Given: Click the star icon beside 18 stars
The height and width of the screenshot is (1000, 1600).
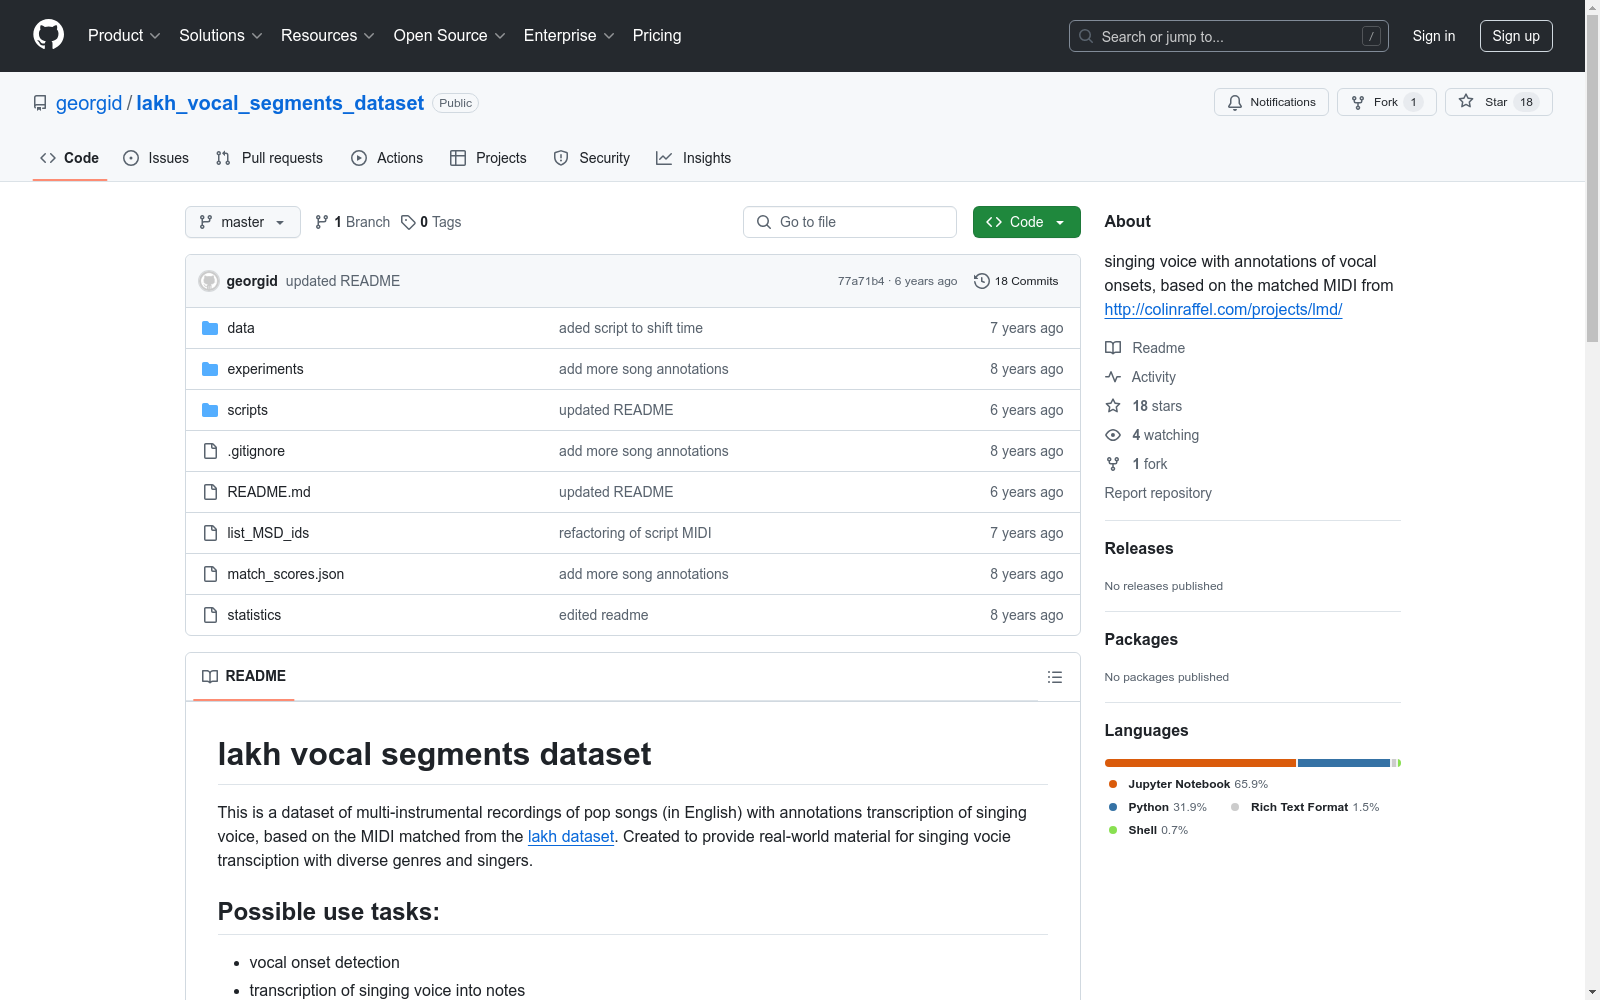Looking at the screenshot, I should point(1113,406).
